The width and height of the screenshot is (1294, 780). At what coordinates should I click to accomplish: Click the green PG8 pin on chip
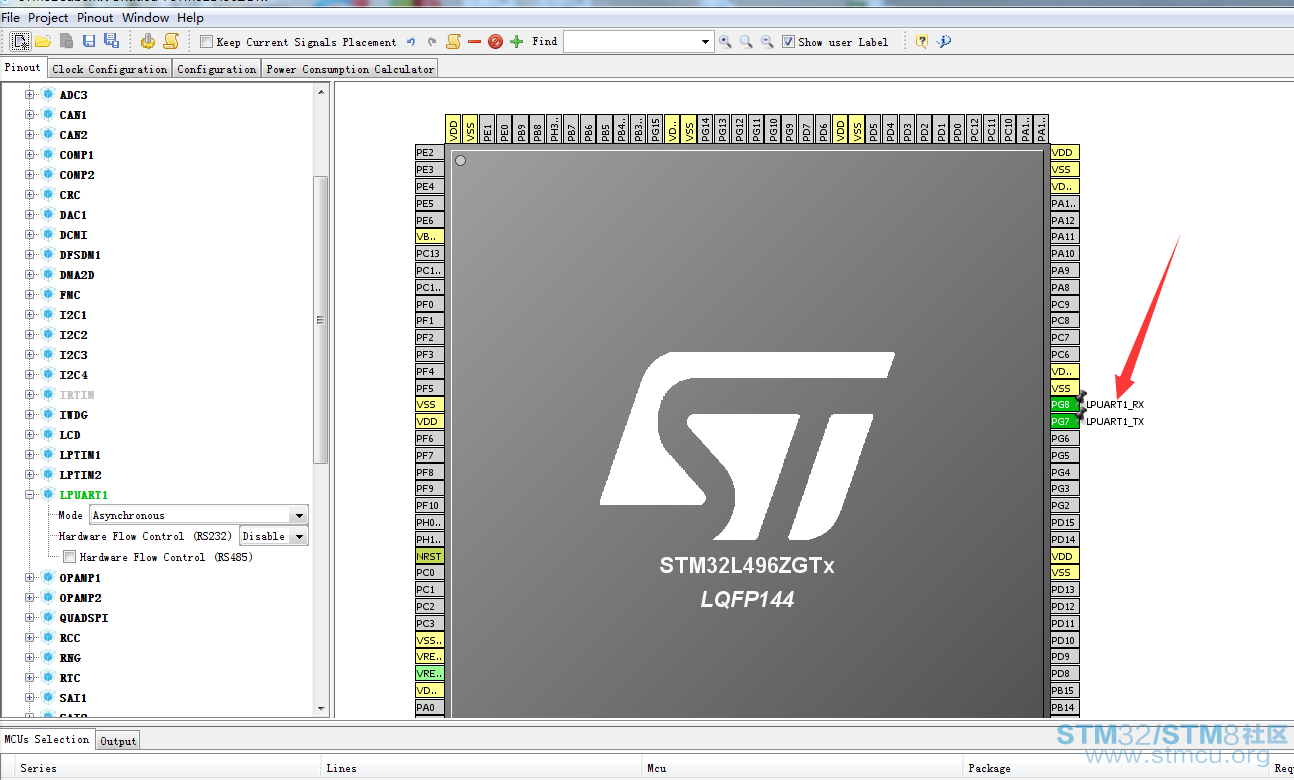[x=1064, y=405]
